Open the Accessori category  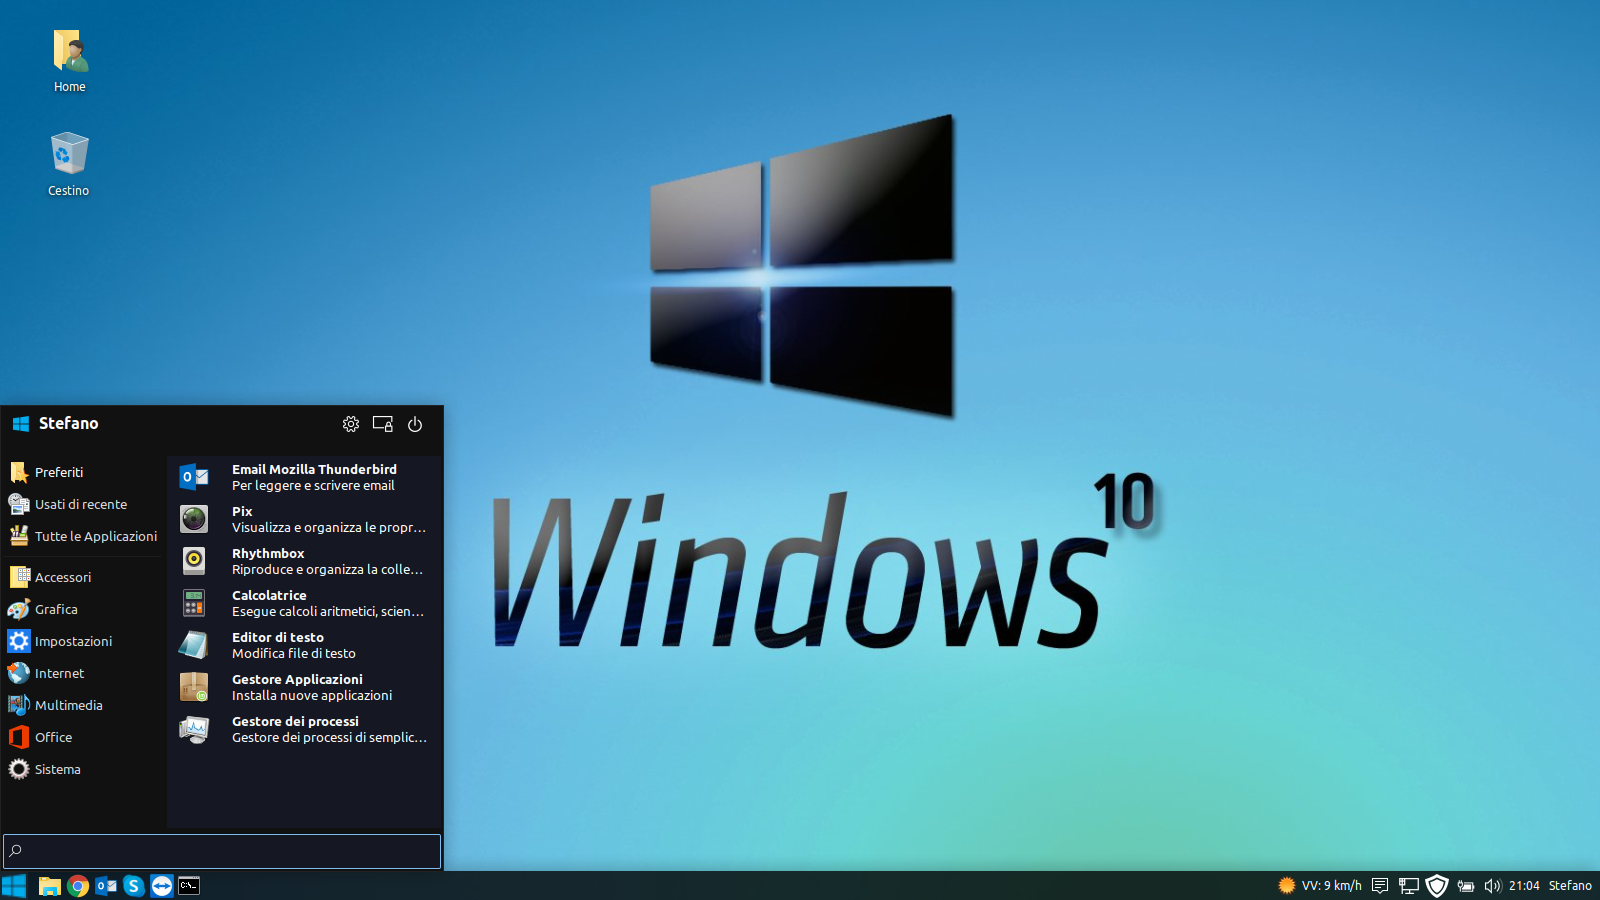[83, 577]
